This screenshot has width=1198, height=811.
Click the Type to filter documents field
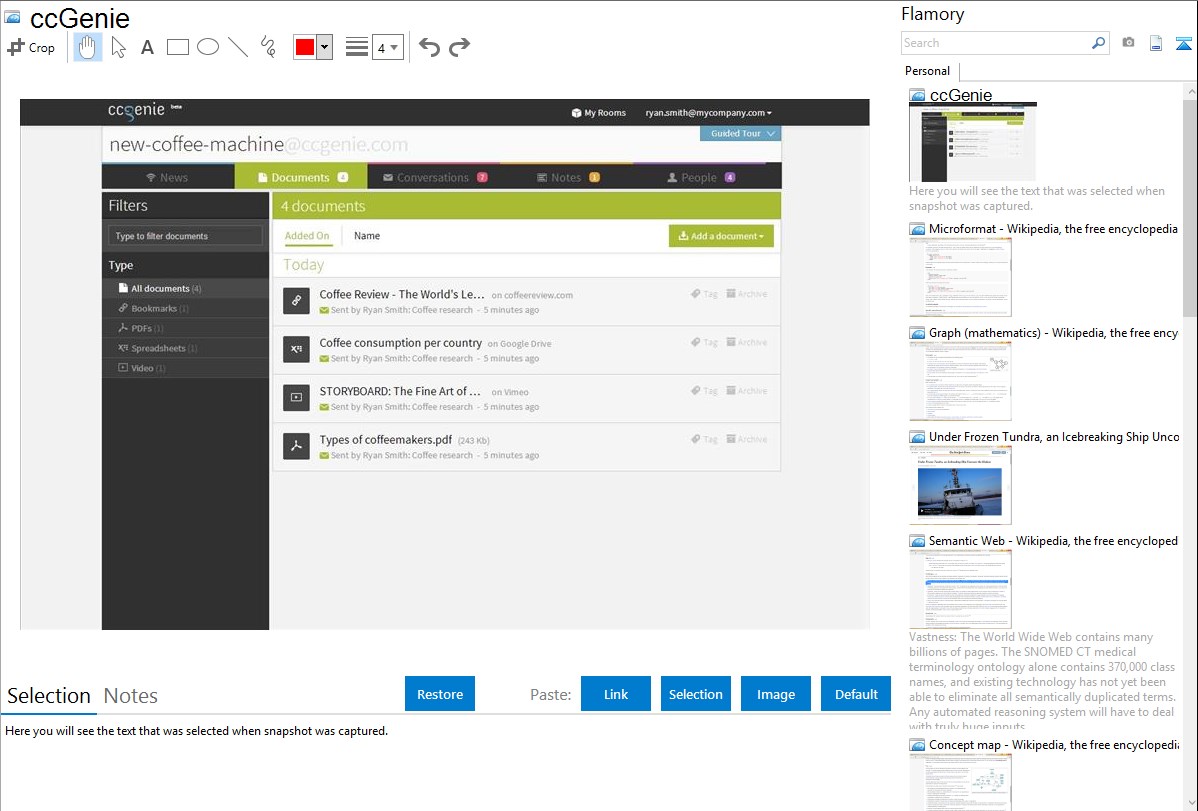(185, 235)
